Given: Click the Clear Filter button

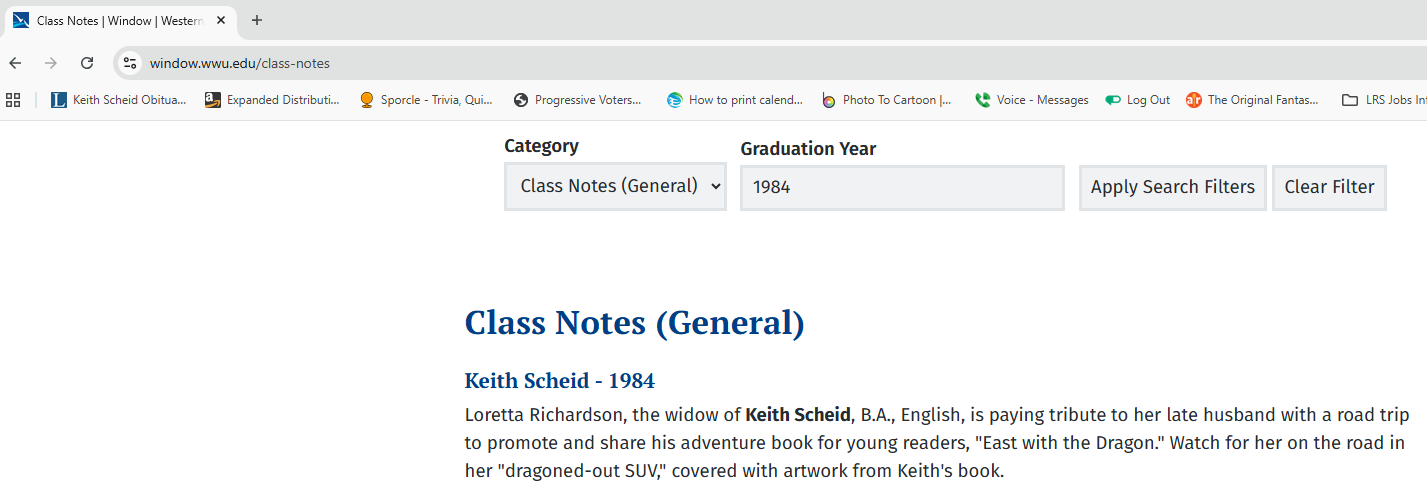Looking at the screenshot, I should pyautogui.click(x=1328, y=187).
